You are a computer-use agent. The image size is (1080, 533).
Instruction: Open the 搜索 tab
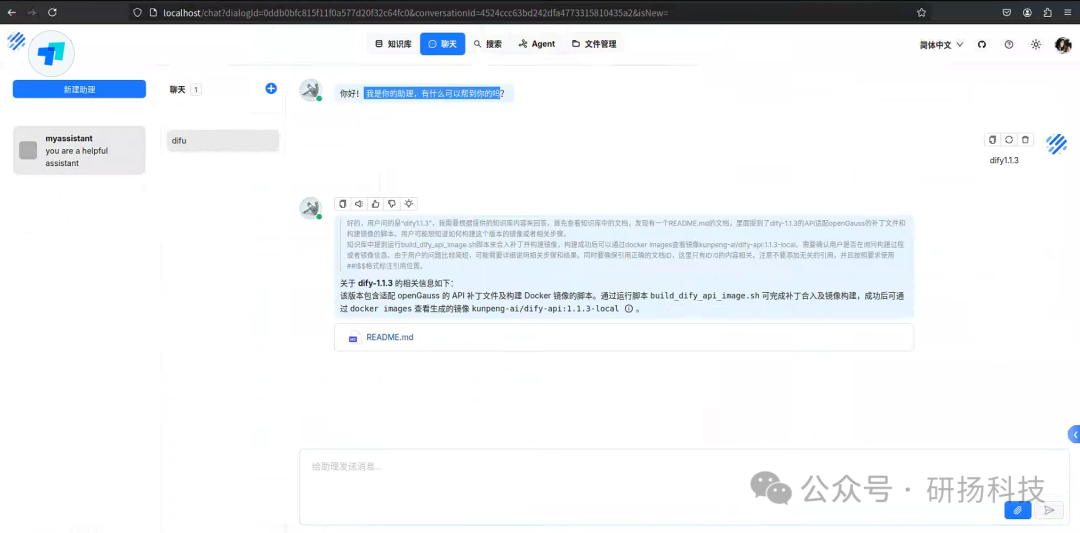click(x=488, y=44)
